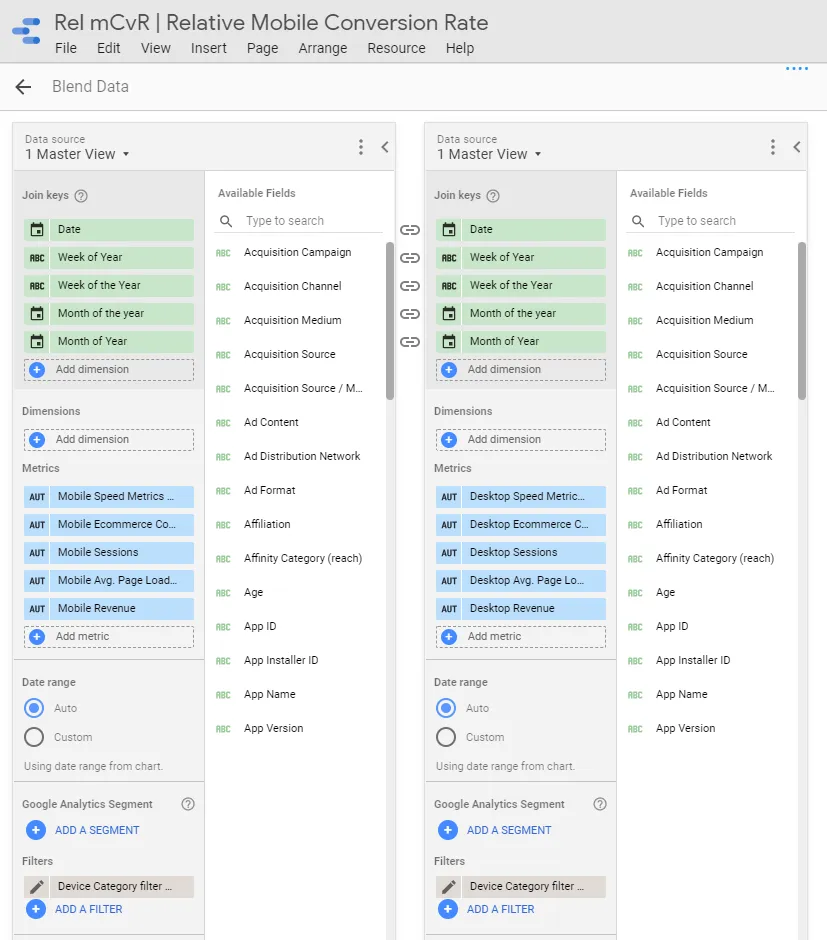Click the blue ellipsis icon at top right
Image resolution: width=827 pixels, height=940 pixels.
pyautogui.click(x=796, y=69)
